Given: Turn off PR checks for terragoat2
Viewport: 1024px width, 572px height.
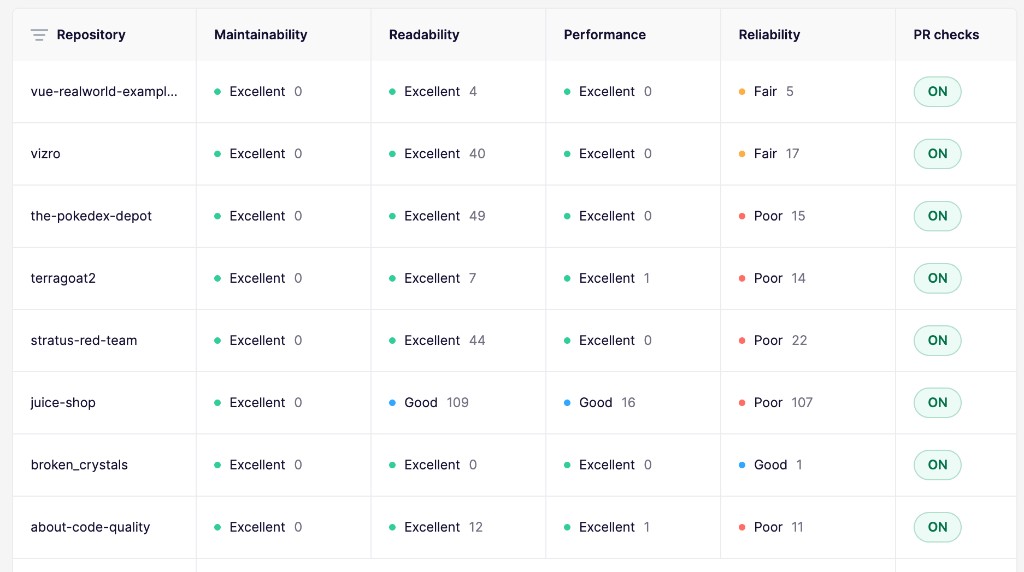Looking at the screenshot, I should click(x=937, y=278).
